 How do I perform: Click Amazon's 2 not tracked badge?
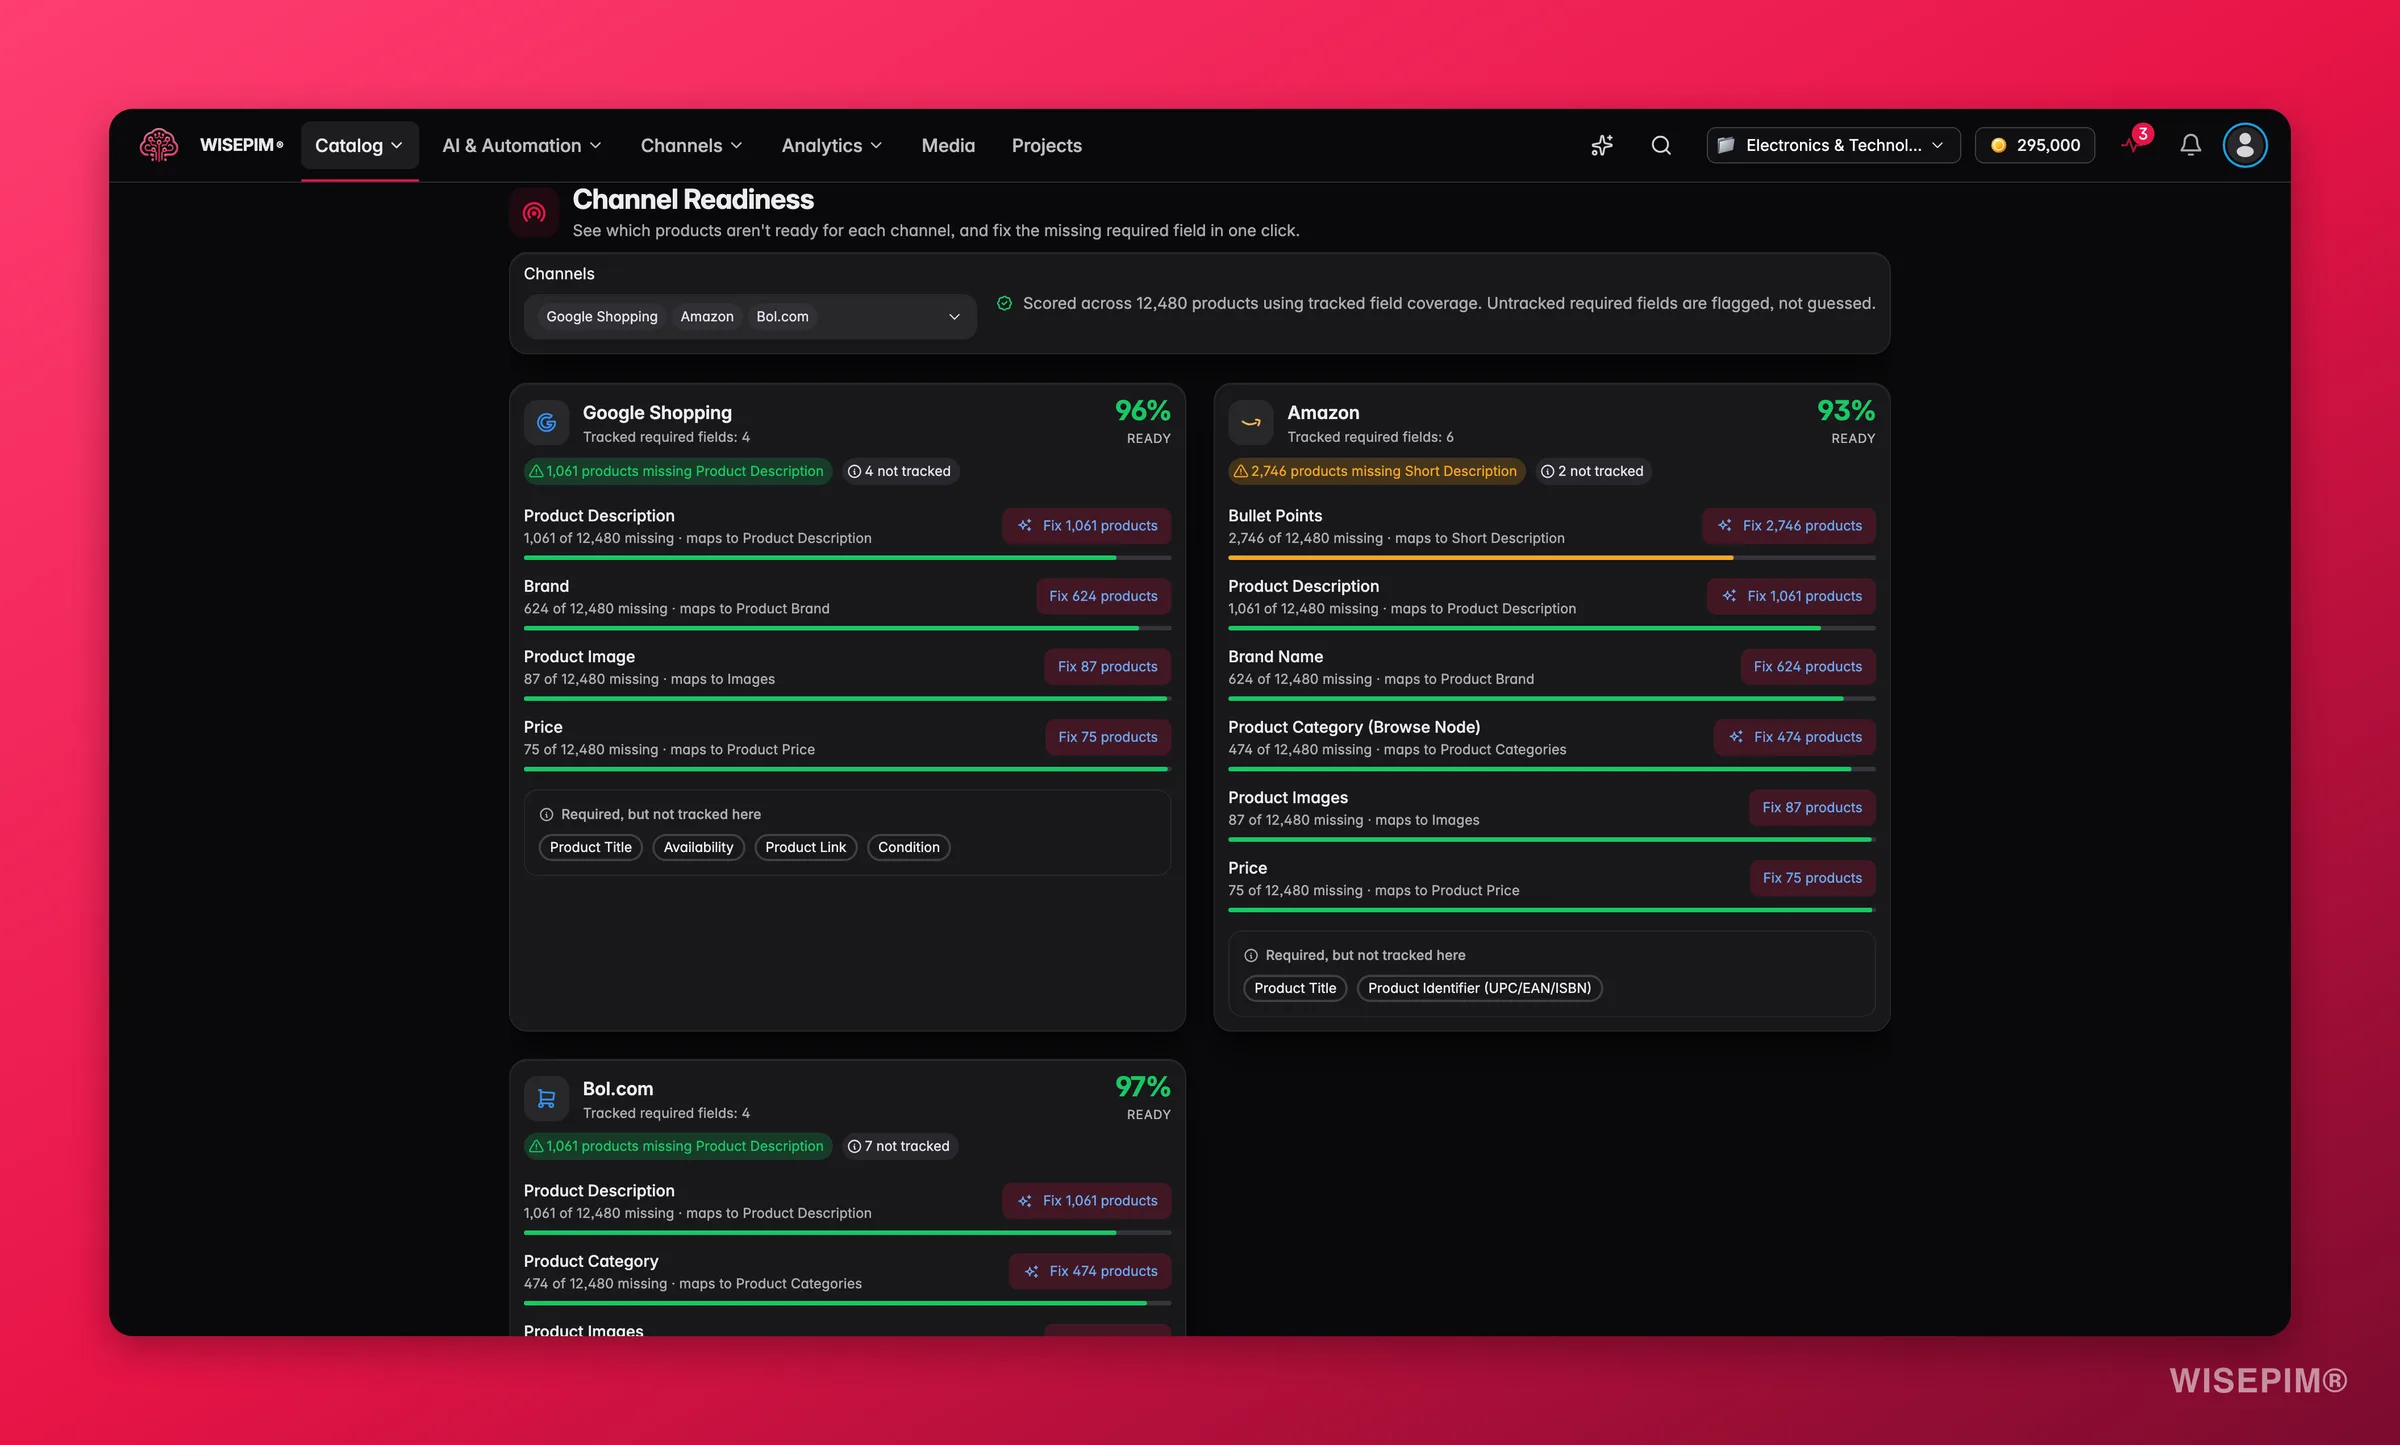click(x=1592, y=471)
